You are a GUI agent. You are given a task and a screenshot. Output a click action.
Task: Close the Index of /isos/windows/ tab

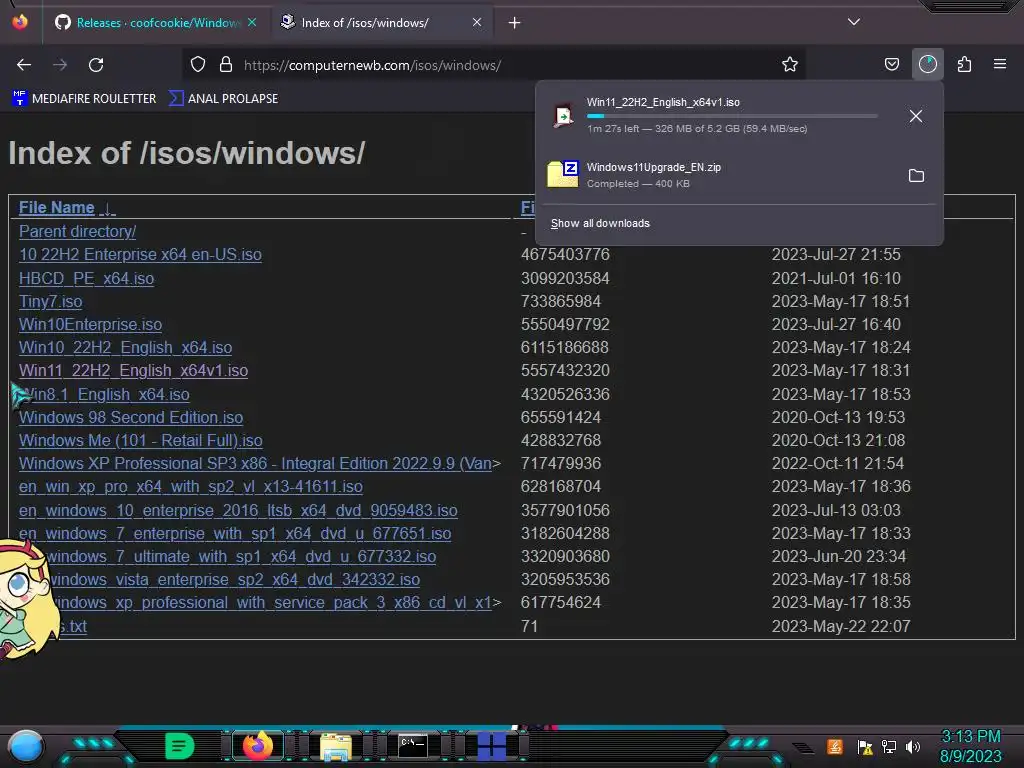pos(477,22)
